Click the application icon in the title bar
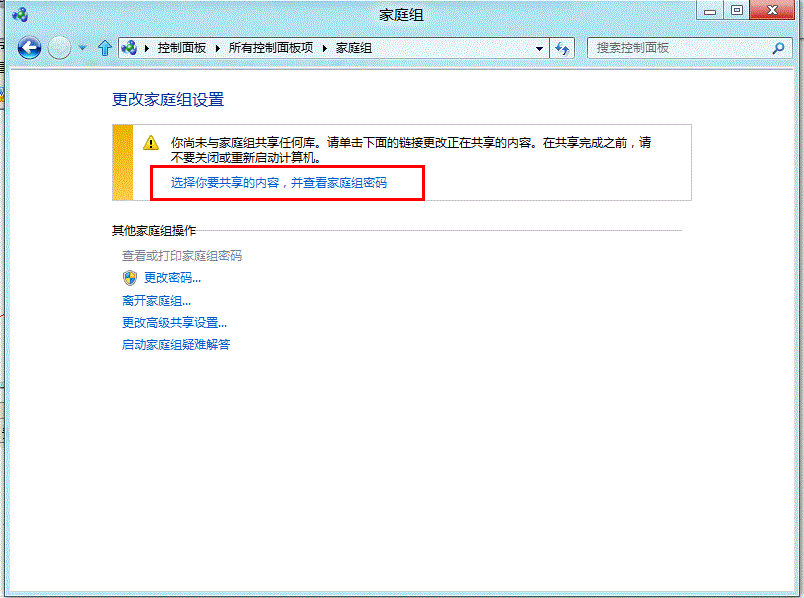Image resolution: width=804 pixels, height=598 pixels. pyautogui.click(x=20, y=11)
